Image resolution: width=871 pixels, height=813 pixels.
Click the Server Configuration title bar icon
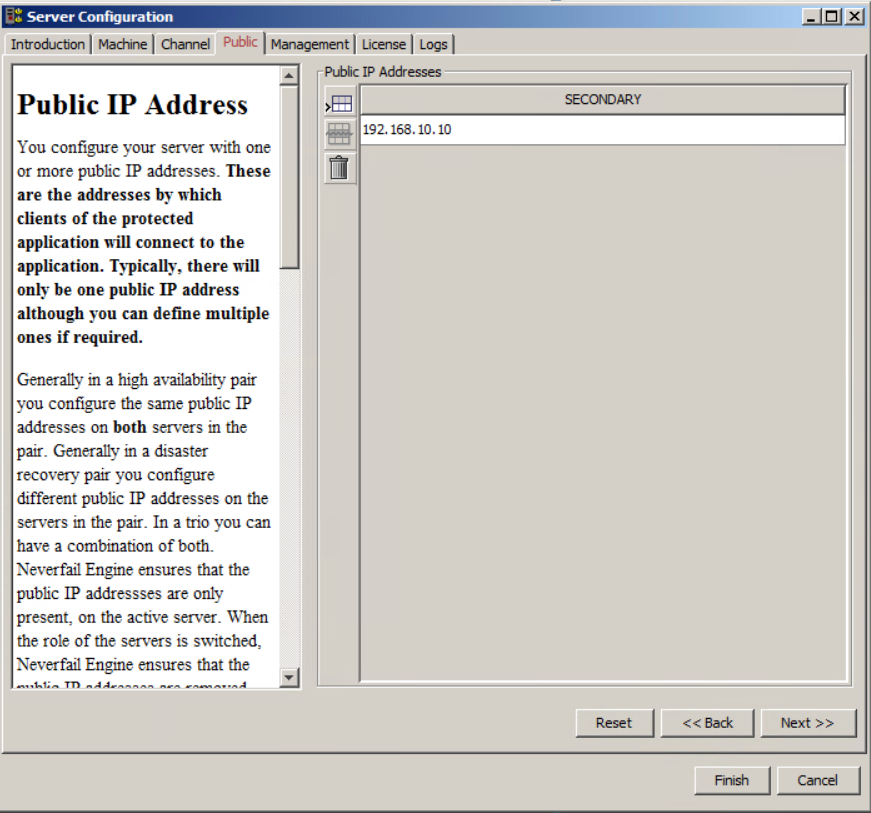click(x=14, y=16)
